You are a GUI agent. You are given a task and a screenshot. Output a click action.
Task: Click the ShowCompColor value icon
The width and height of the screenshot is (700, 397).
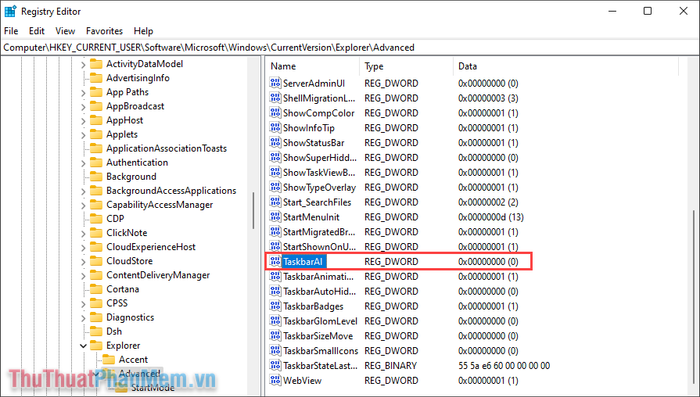(x=275, y=113)
